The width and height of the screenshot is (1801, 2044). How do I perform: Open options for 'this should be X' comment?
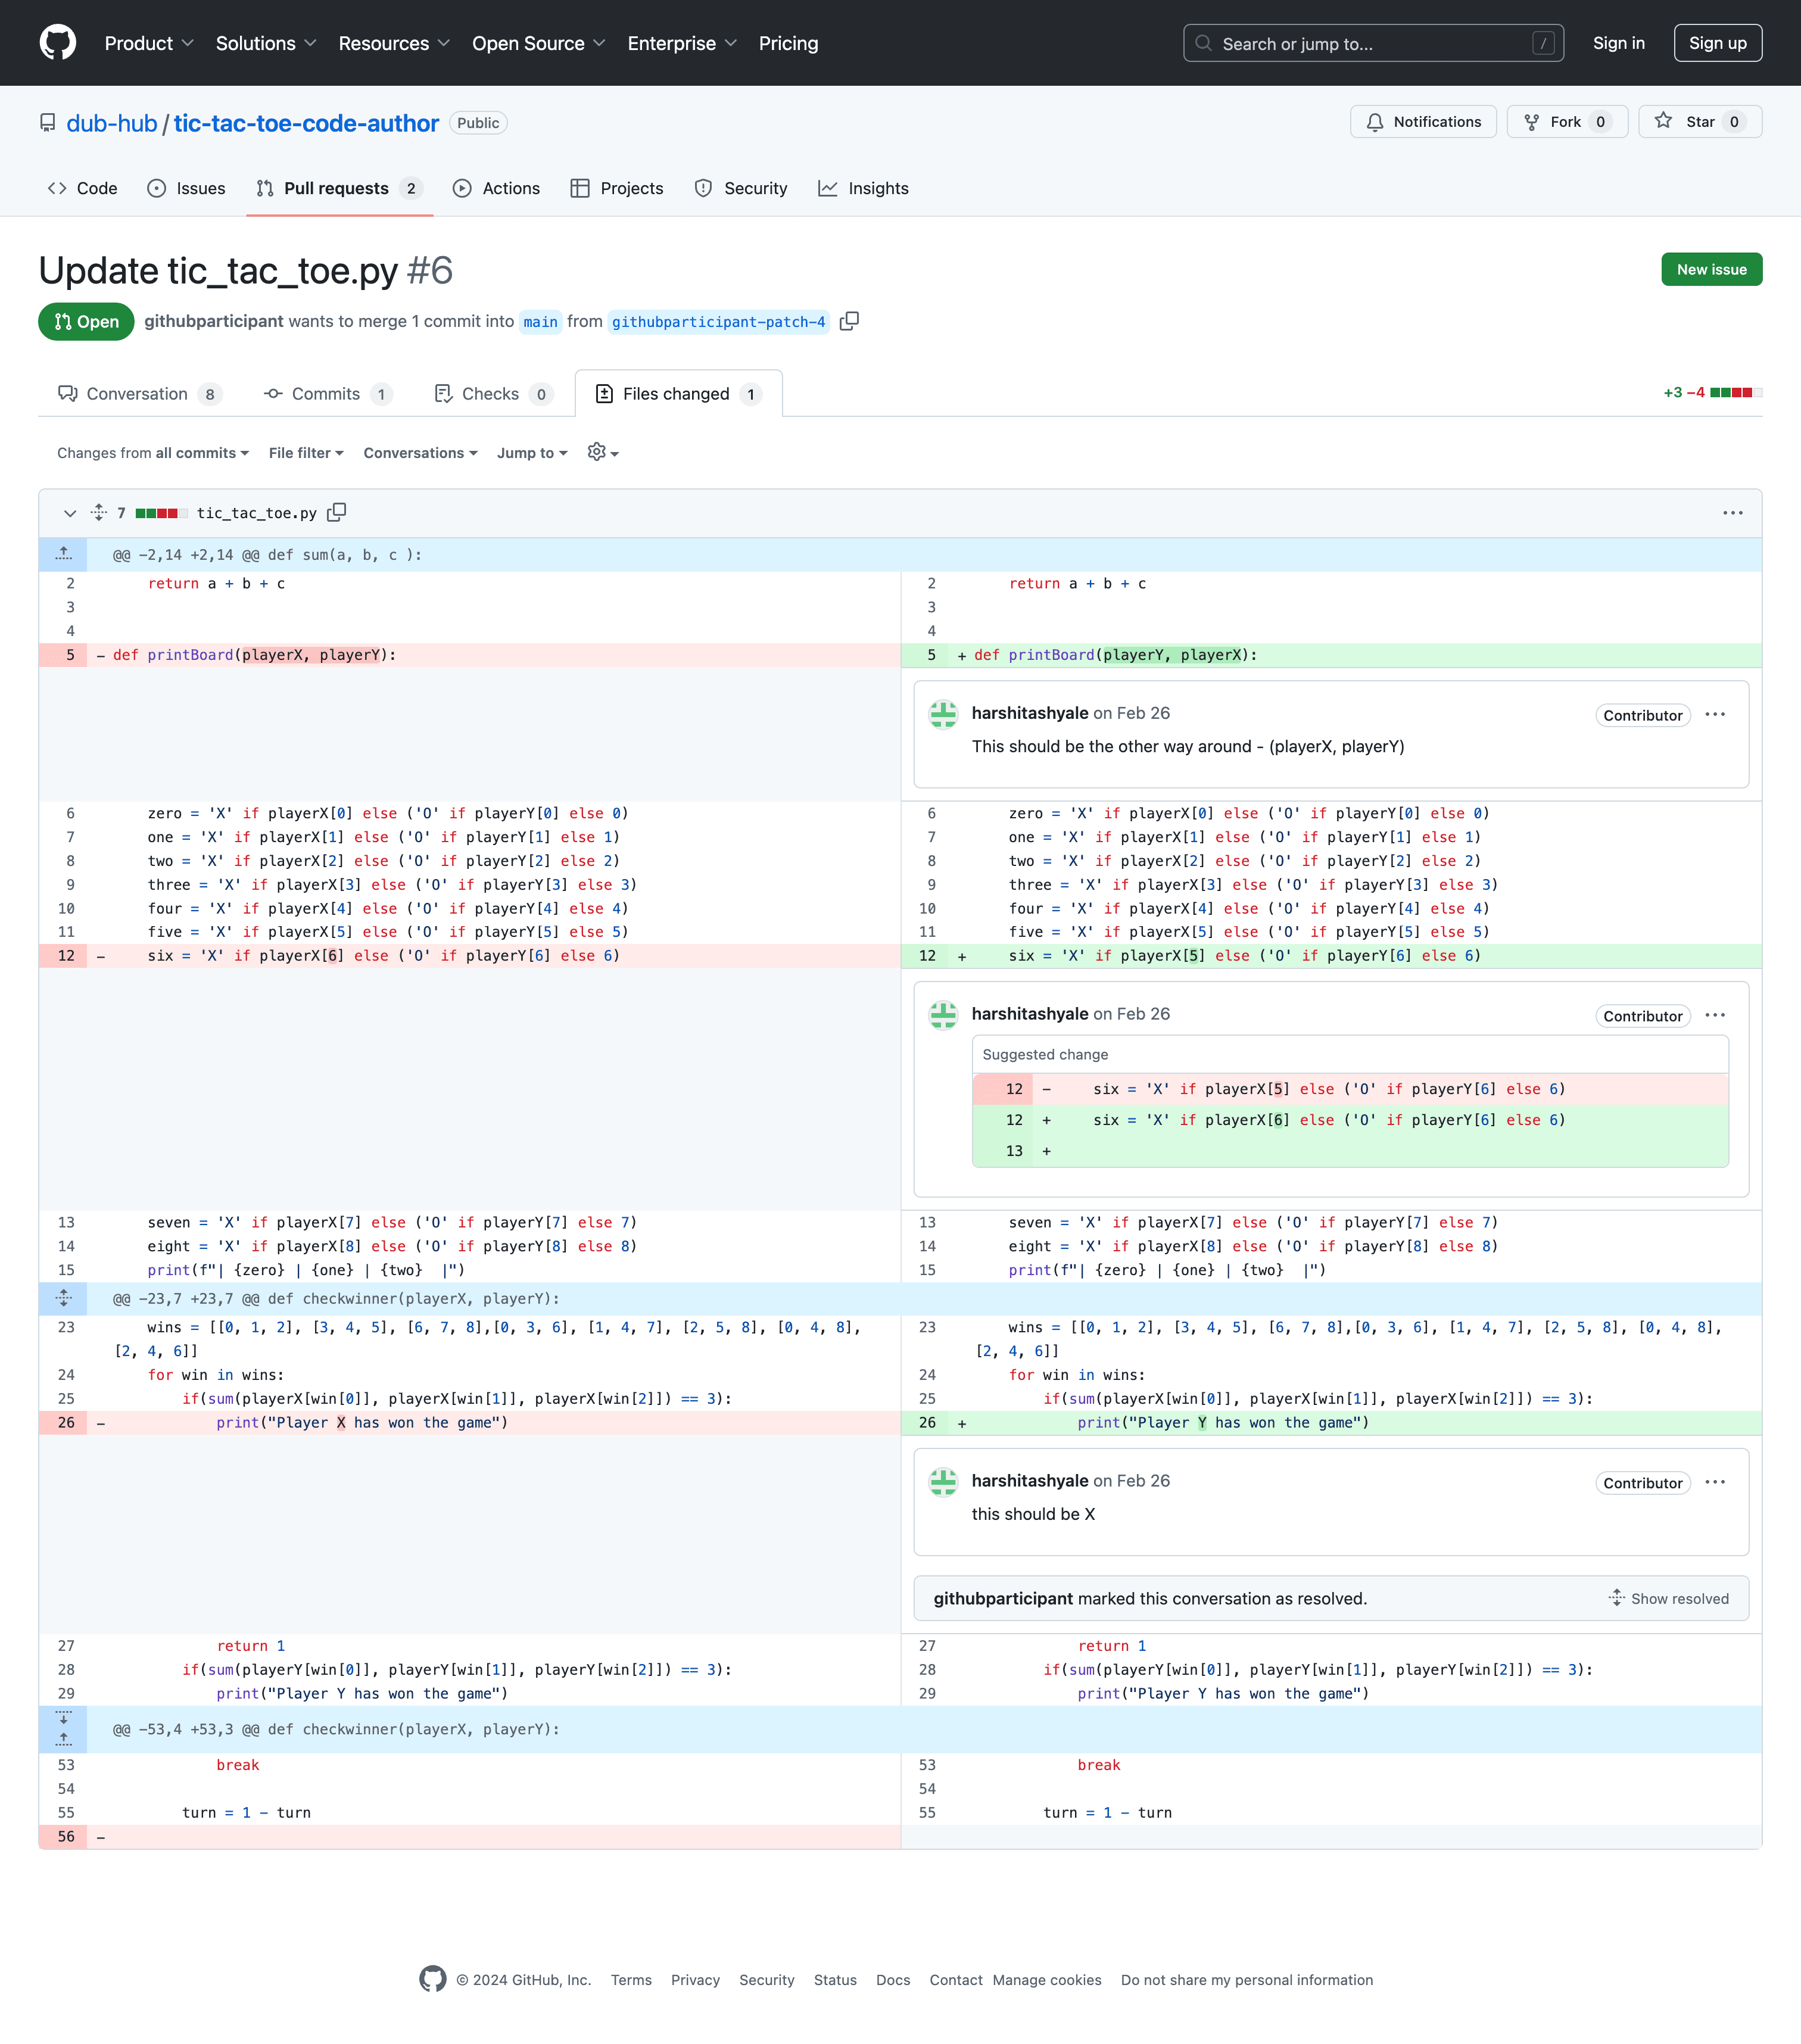(x=1715, y=1482)
